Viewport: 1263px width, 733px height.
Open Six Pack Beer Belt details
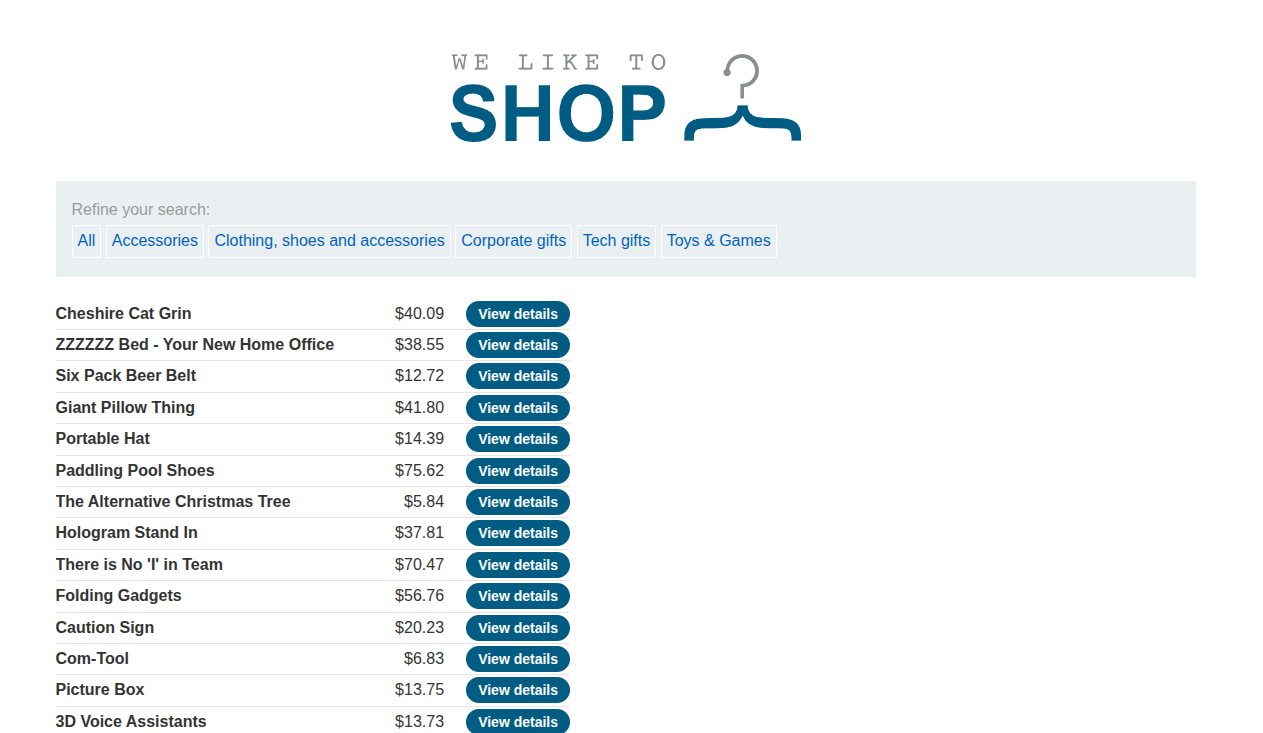pyautogui.click(x=518, y=376)
